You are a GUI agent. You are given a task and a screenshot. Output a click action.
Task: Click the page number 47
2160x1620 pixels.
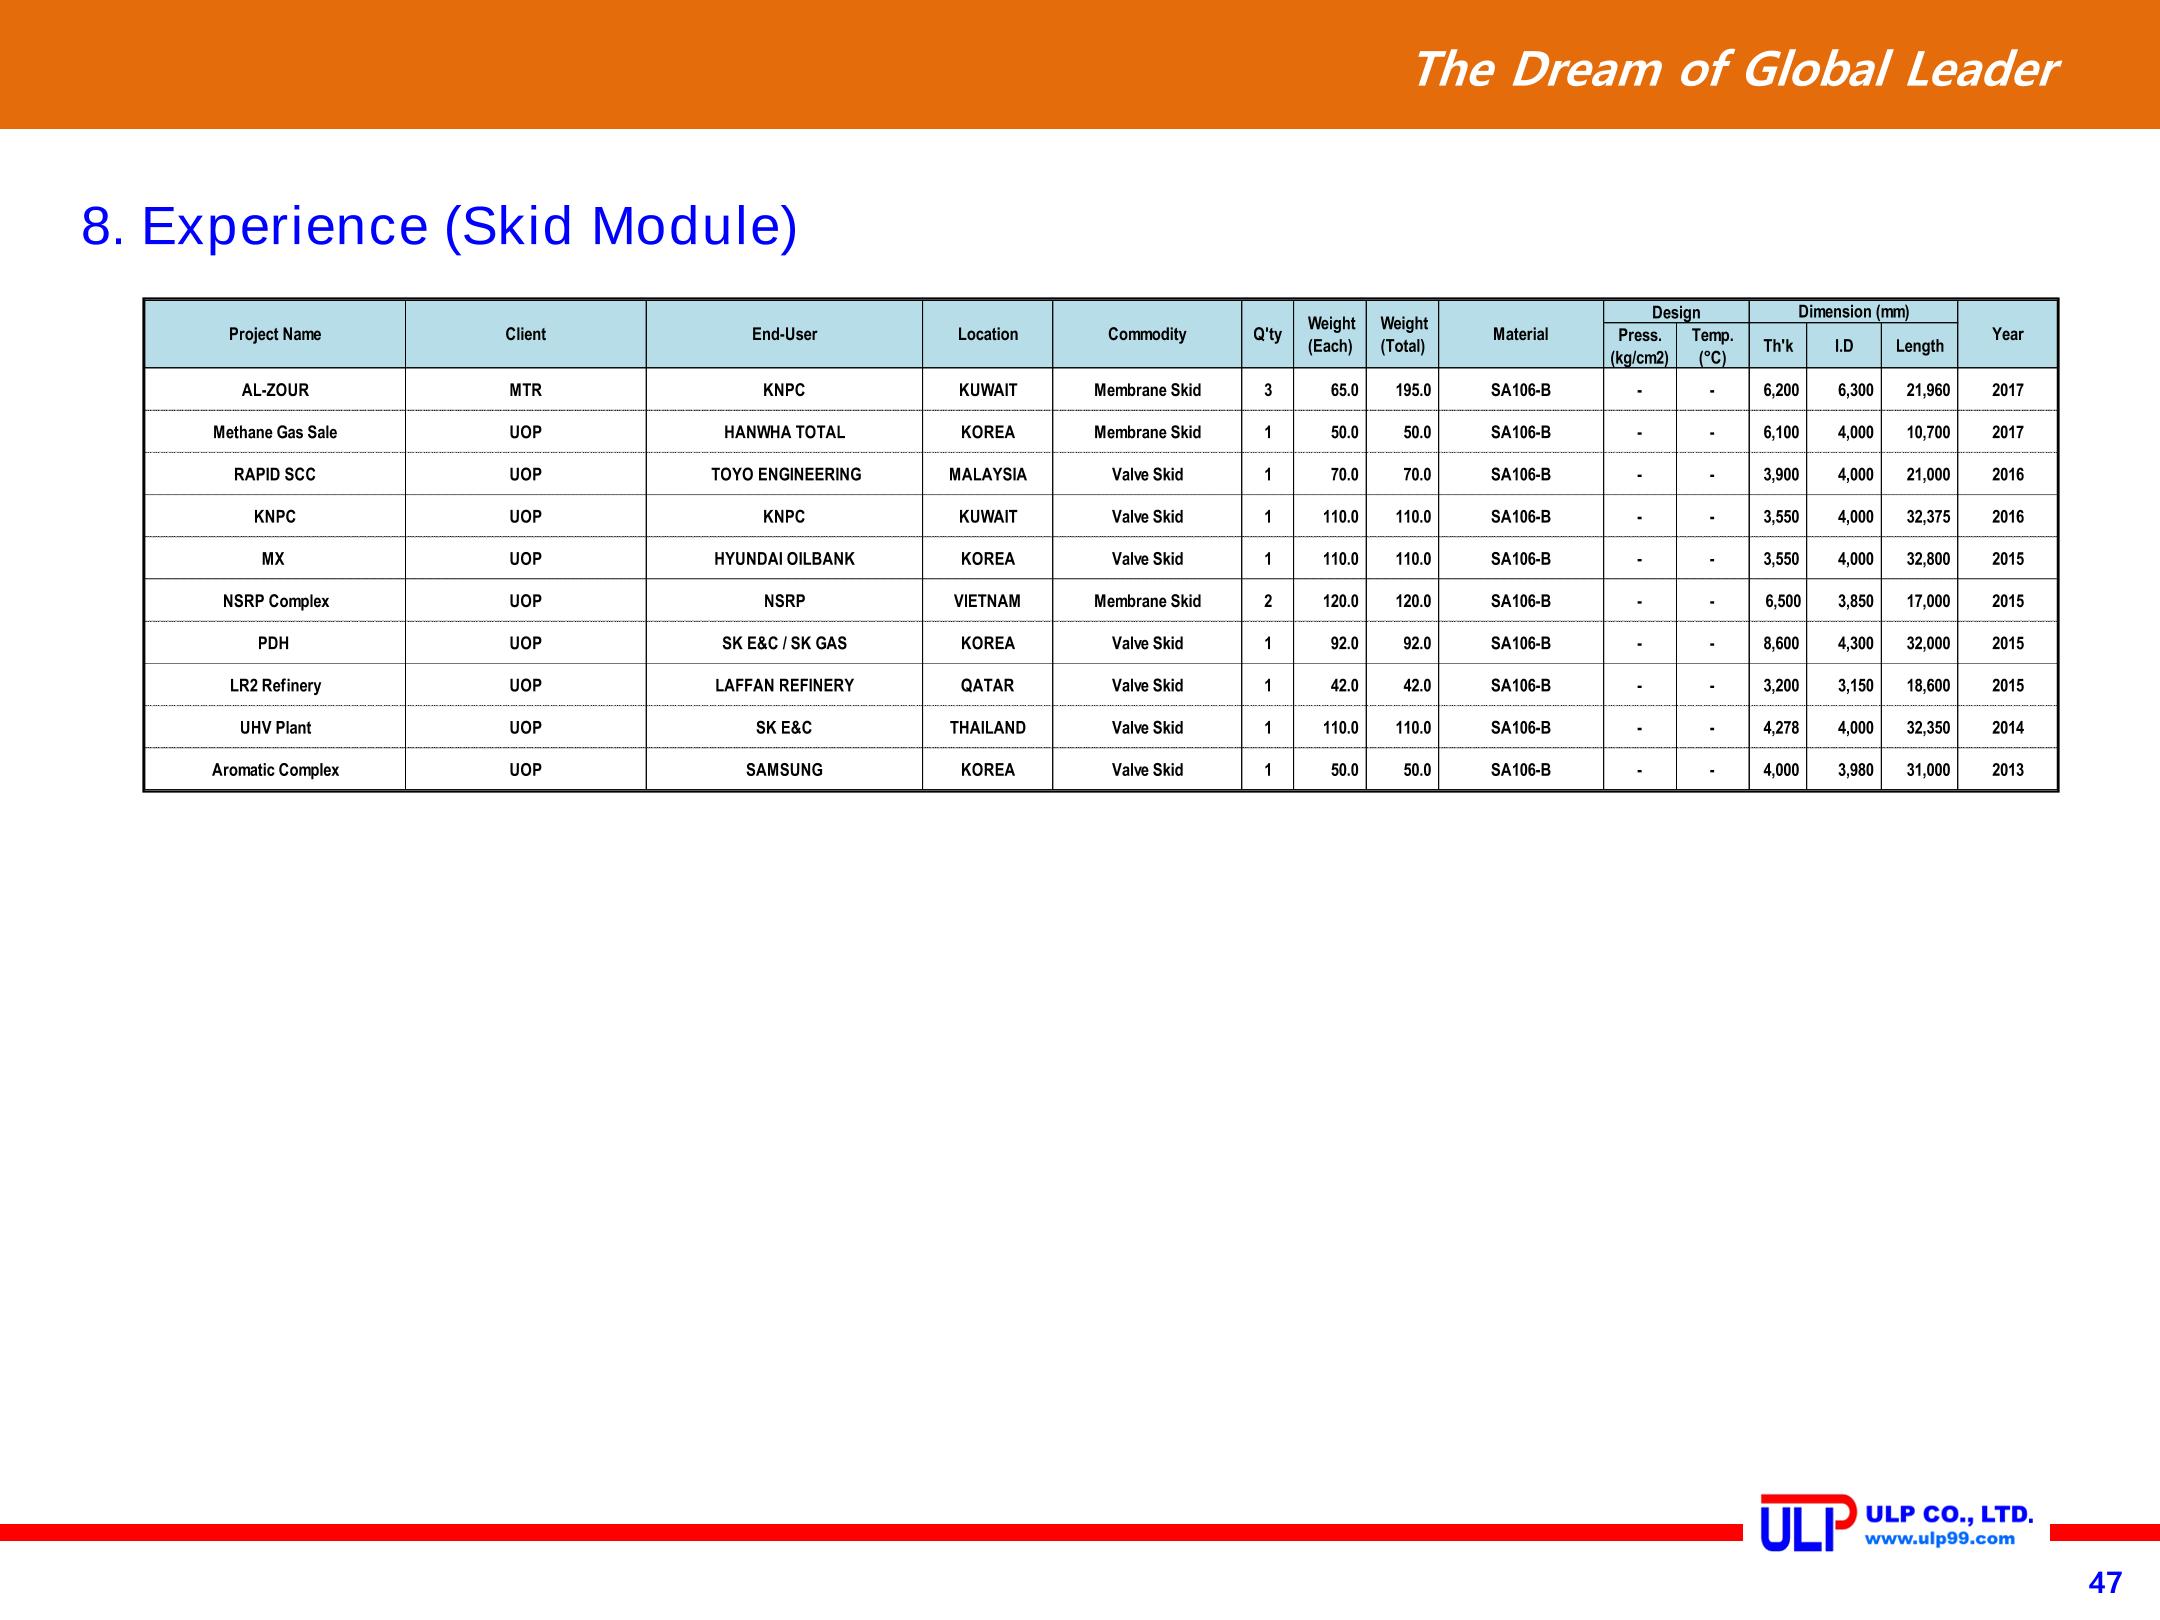pos(2105,1583)
